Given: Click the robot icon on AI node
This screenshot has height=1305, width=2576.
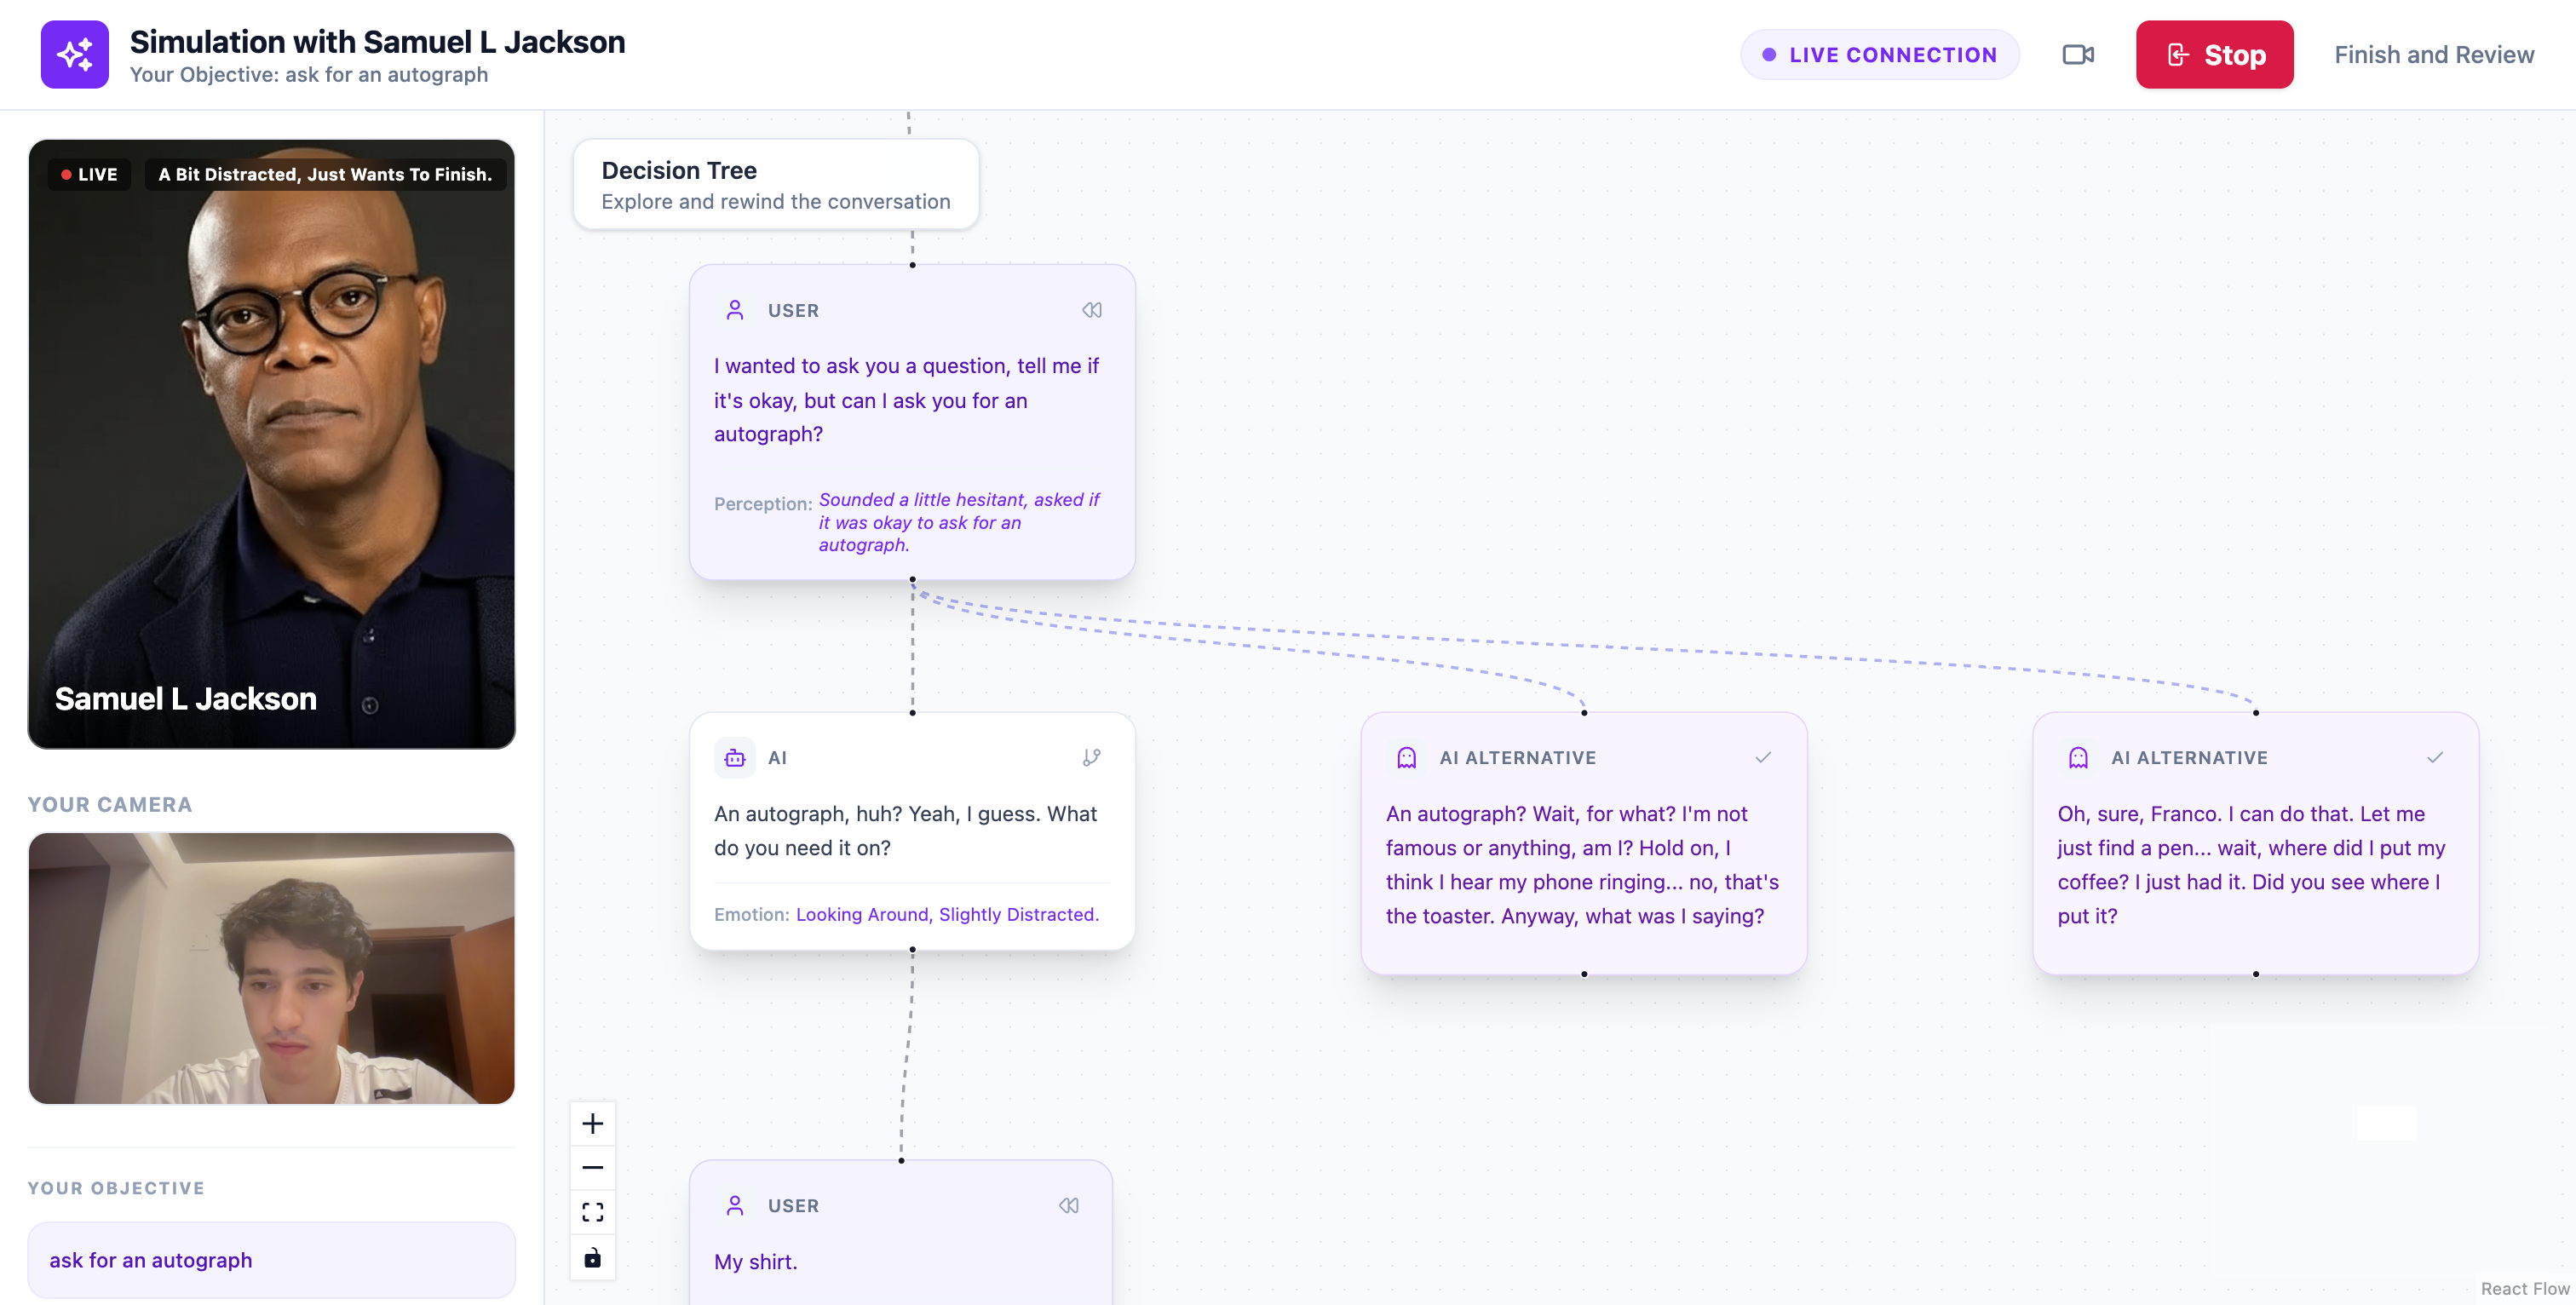Looking at the screenshot, I should (735, 758).
